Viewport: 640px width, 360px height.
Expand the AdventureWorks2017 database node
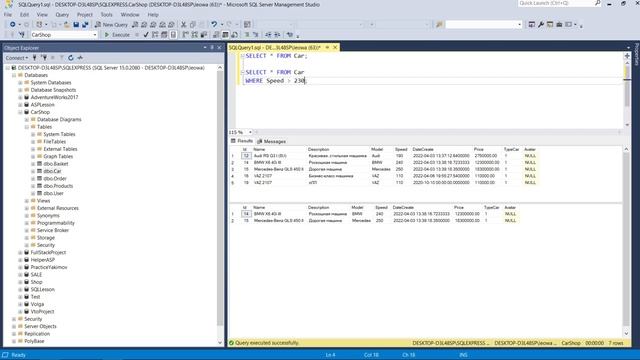20,97
